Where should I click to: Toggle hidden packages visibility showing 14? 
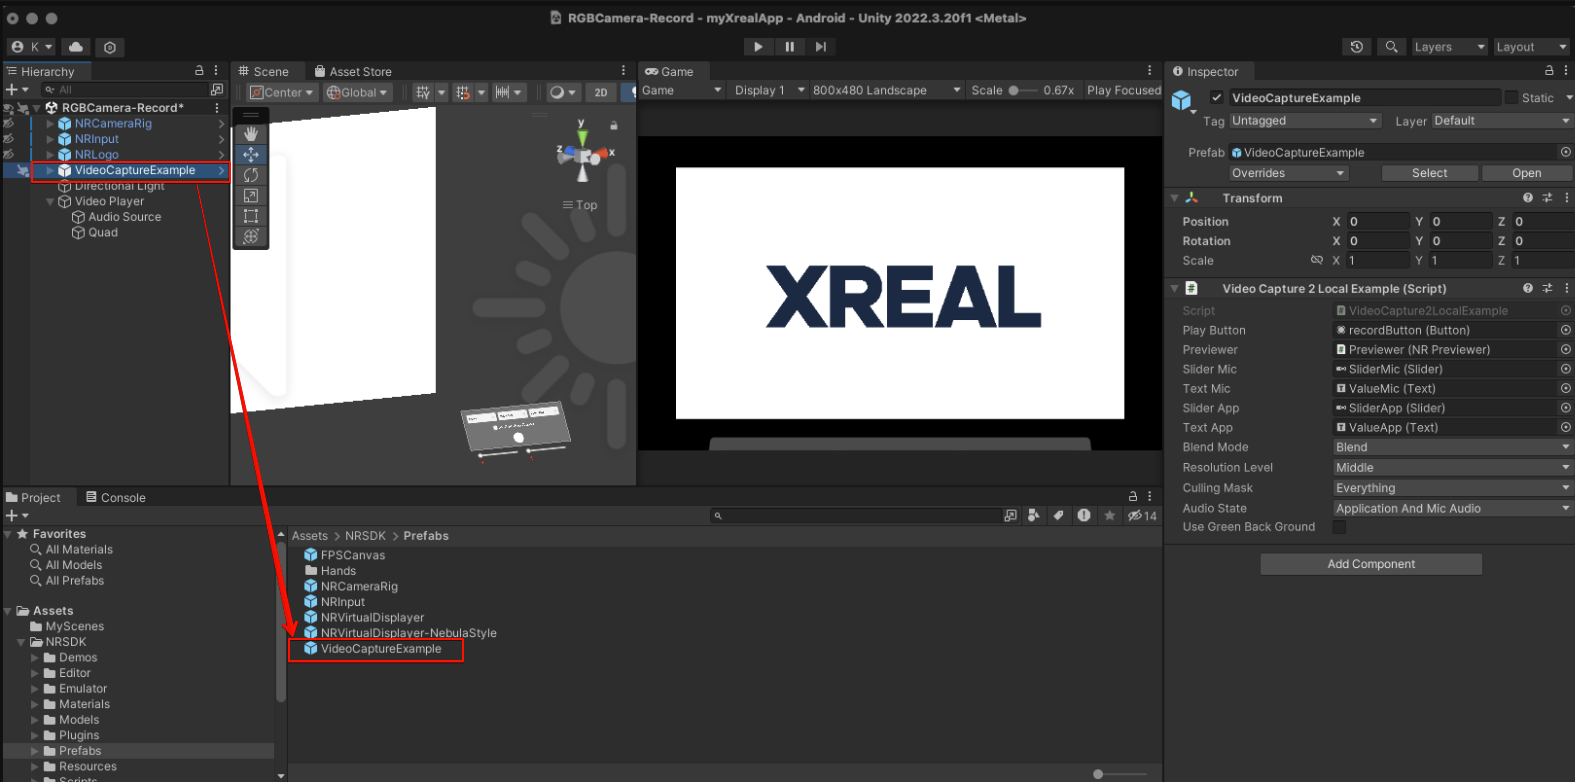(1142, 516)
